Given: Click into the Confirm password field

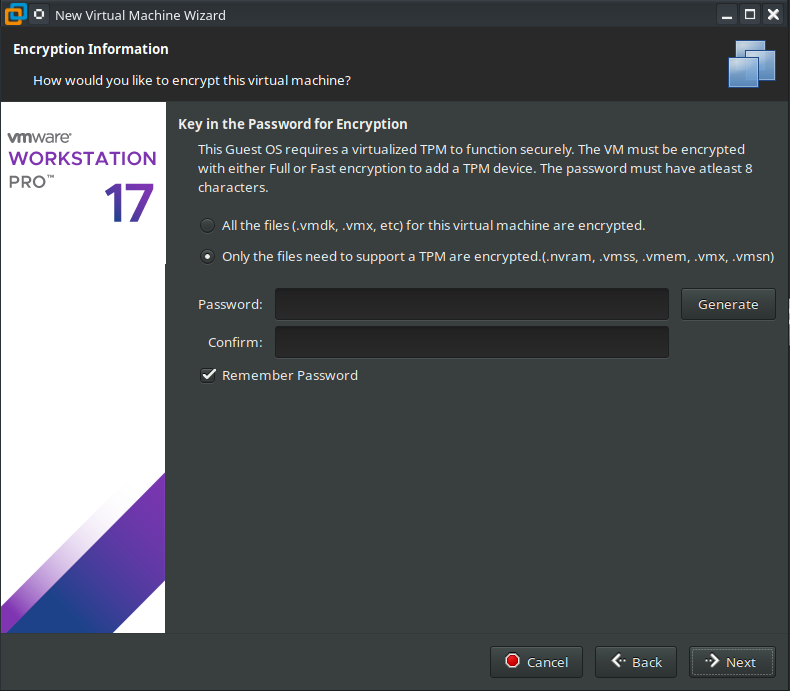Looking at the screenshot, I should click(471, 342).
